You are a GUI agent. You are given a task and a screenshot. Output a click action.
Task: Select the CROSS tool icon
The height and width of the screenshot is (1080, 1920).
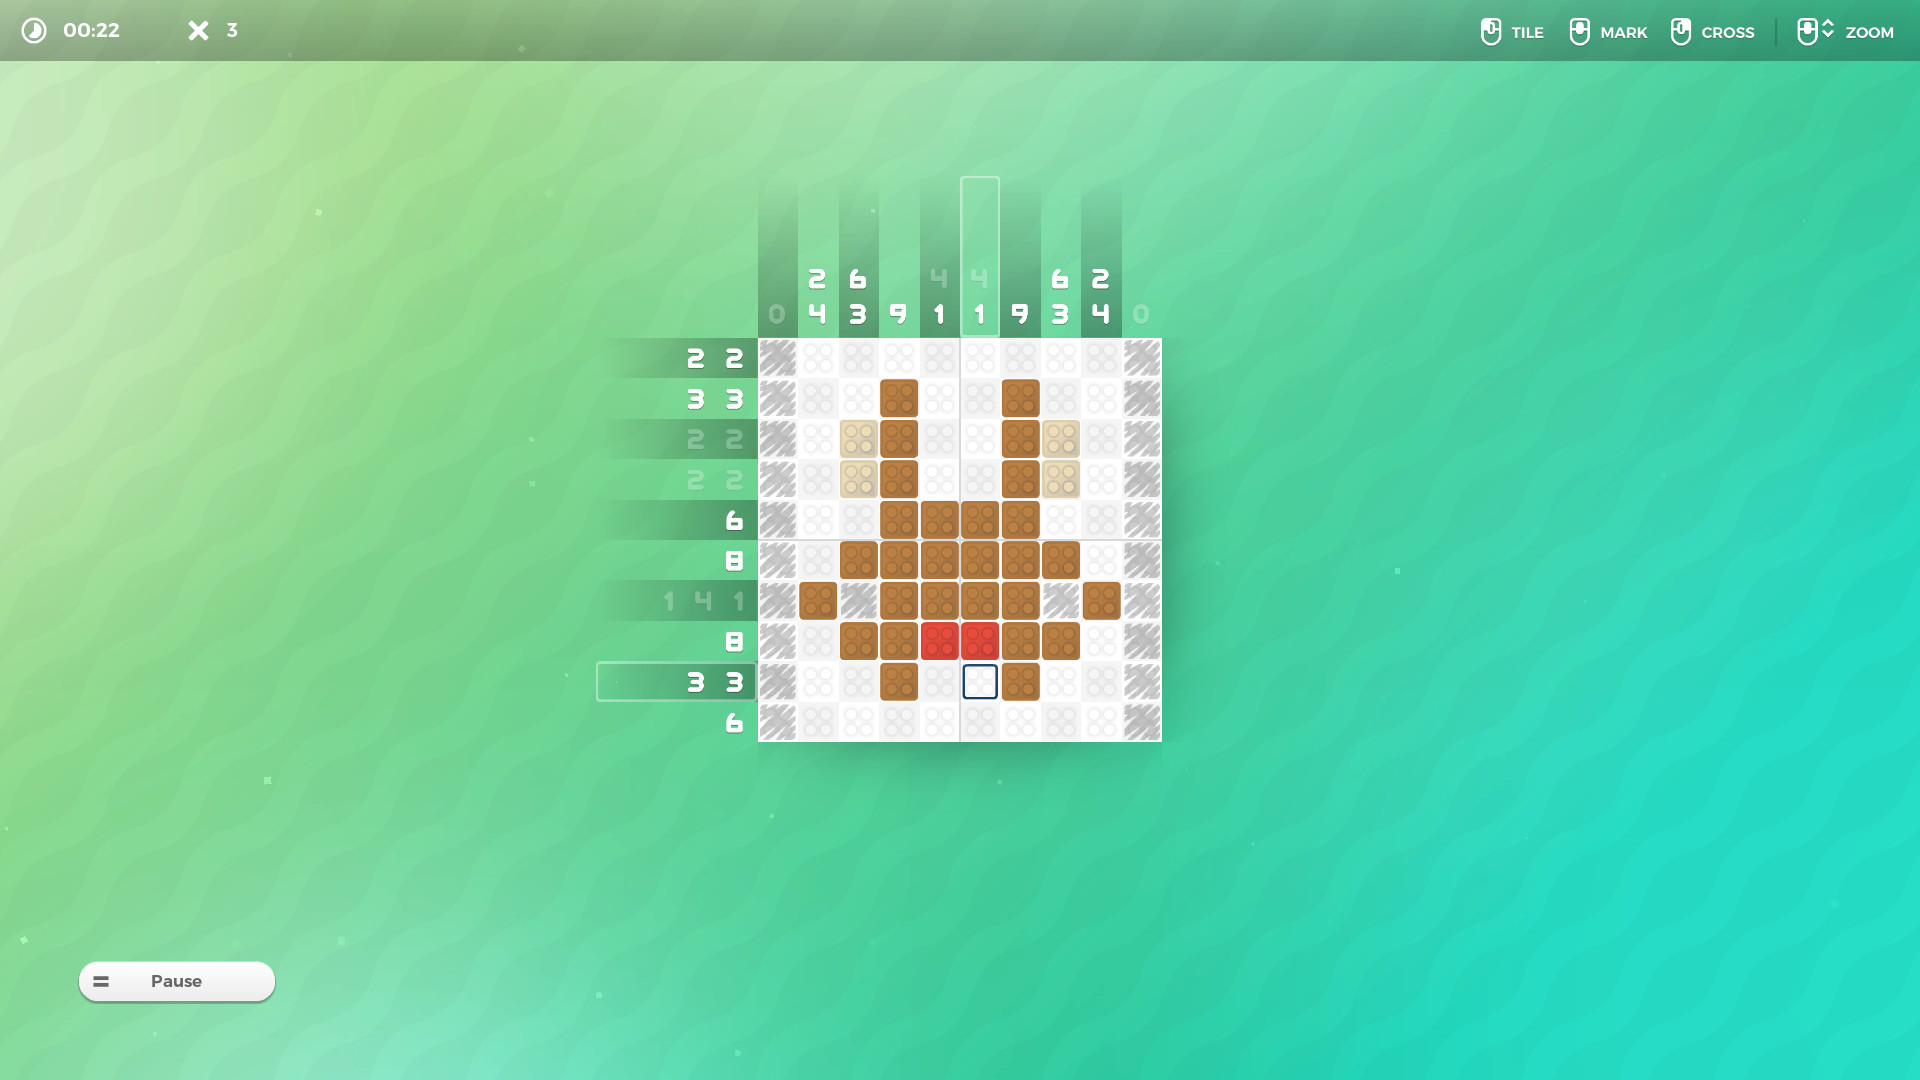[x=1681, y=31]
